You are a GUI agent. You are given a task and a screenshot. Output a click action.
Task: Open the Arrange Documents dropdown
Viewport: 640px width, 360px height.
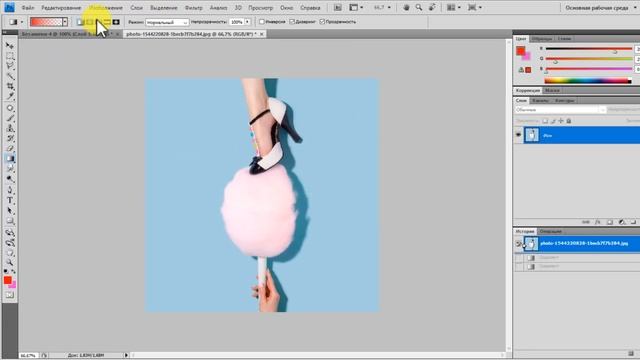pyautogui.click(x=453, y=7)
